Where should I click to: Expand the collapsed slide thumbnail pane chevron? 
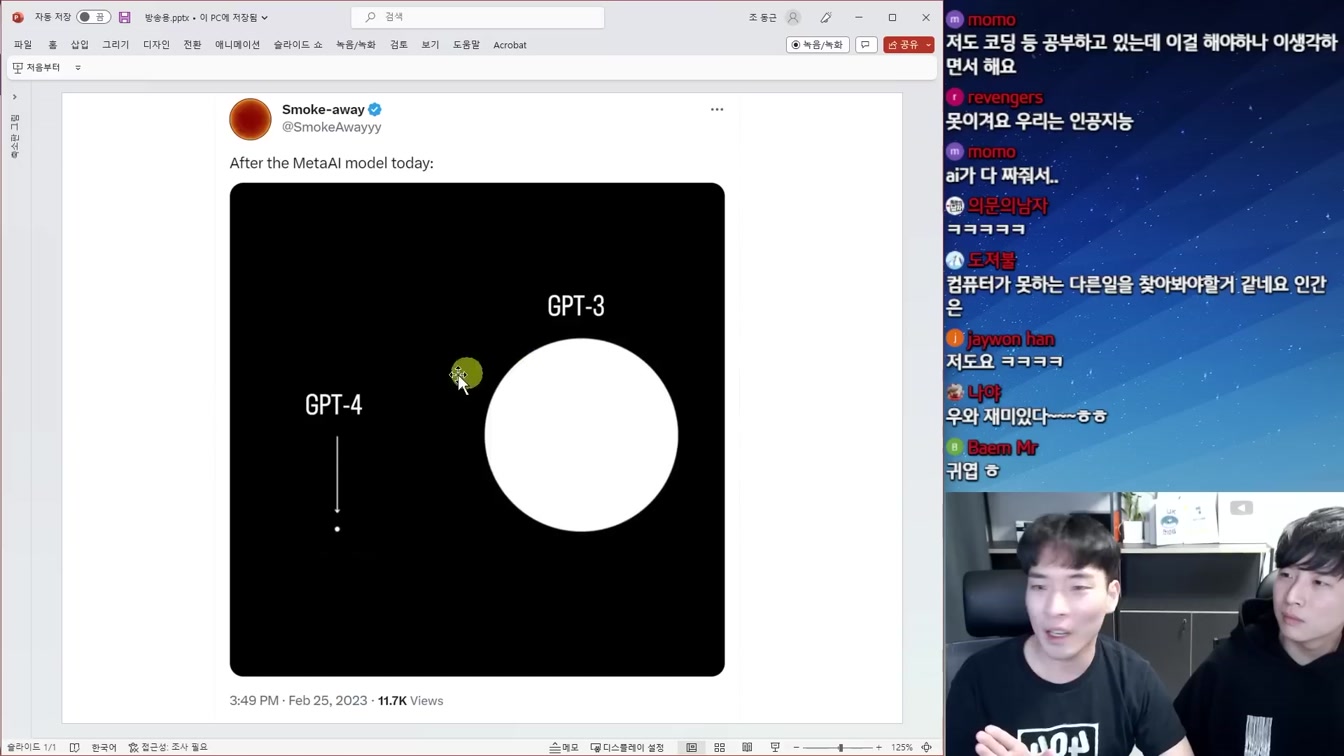15,97
